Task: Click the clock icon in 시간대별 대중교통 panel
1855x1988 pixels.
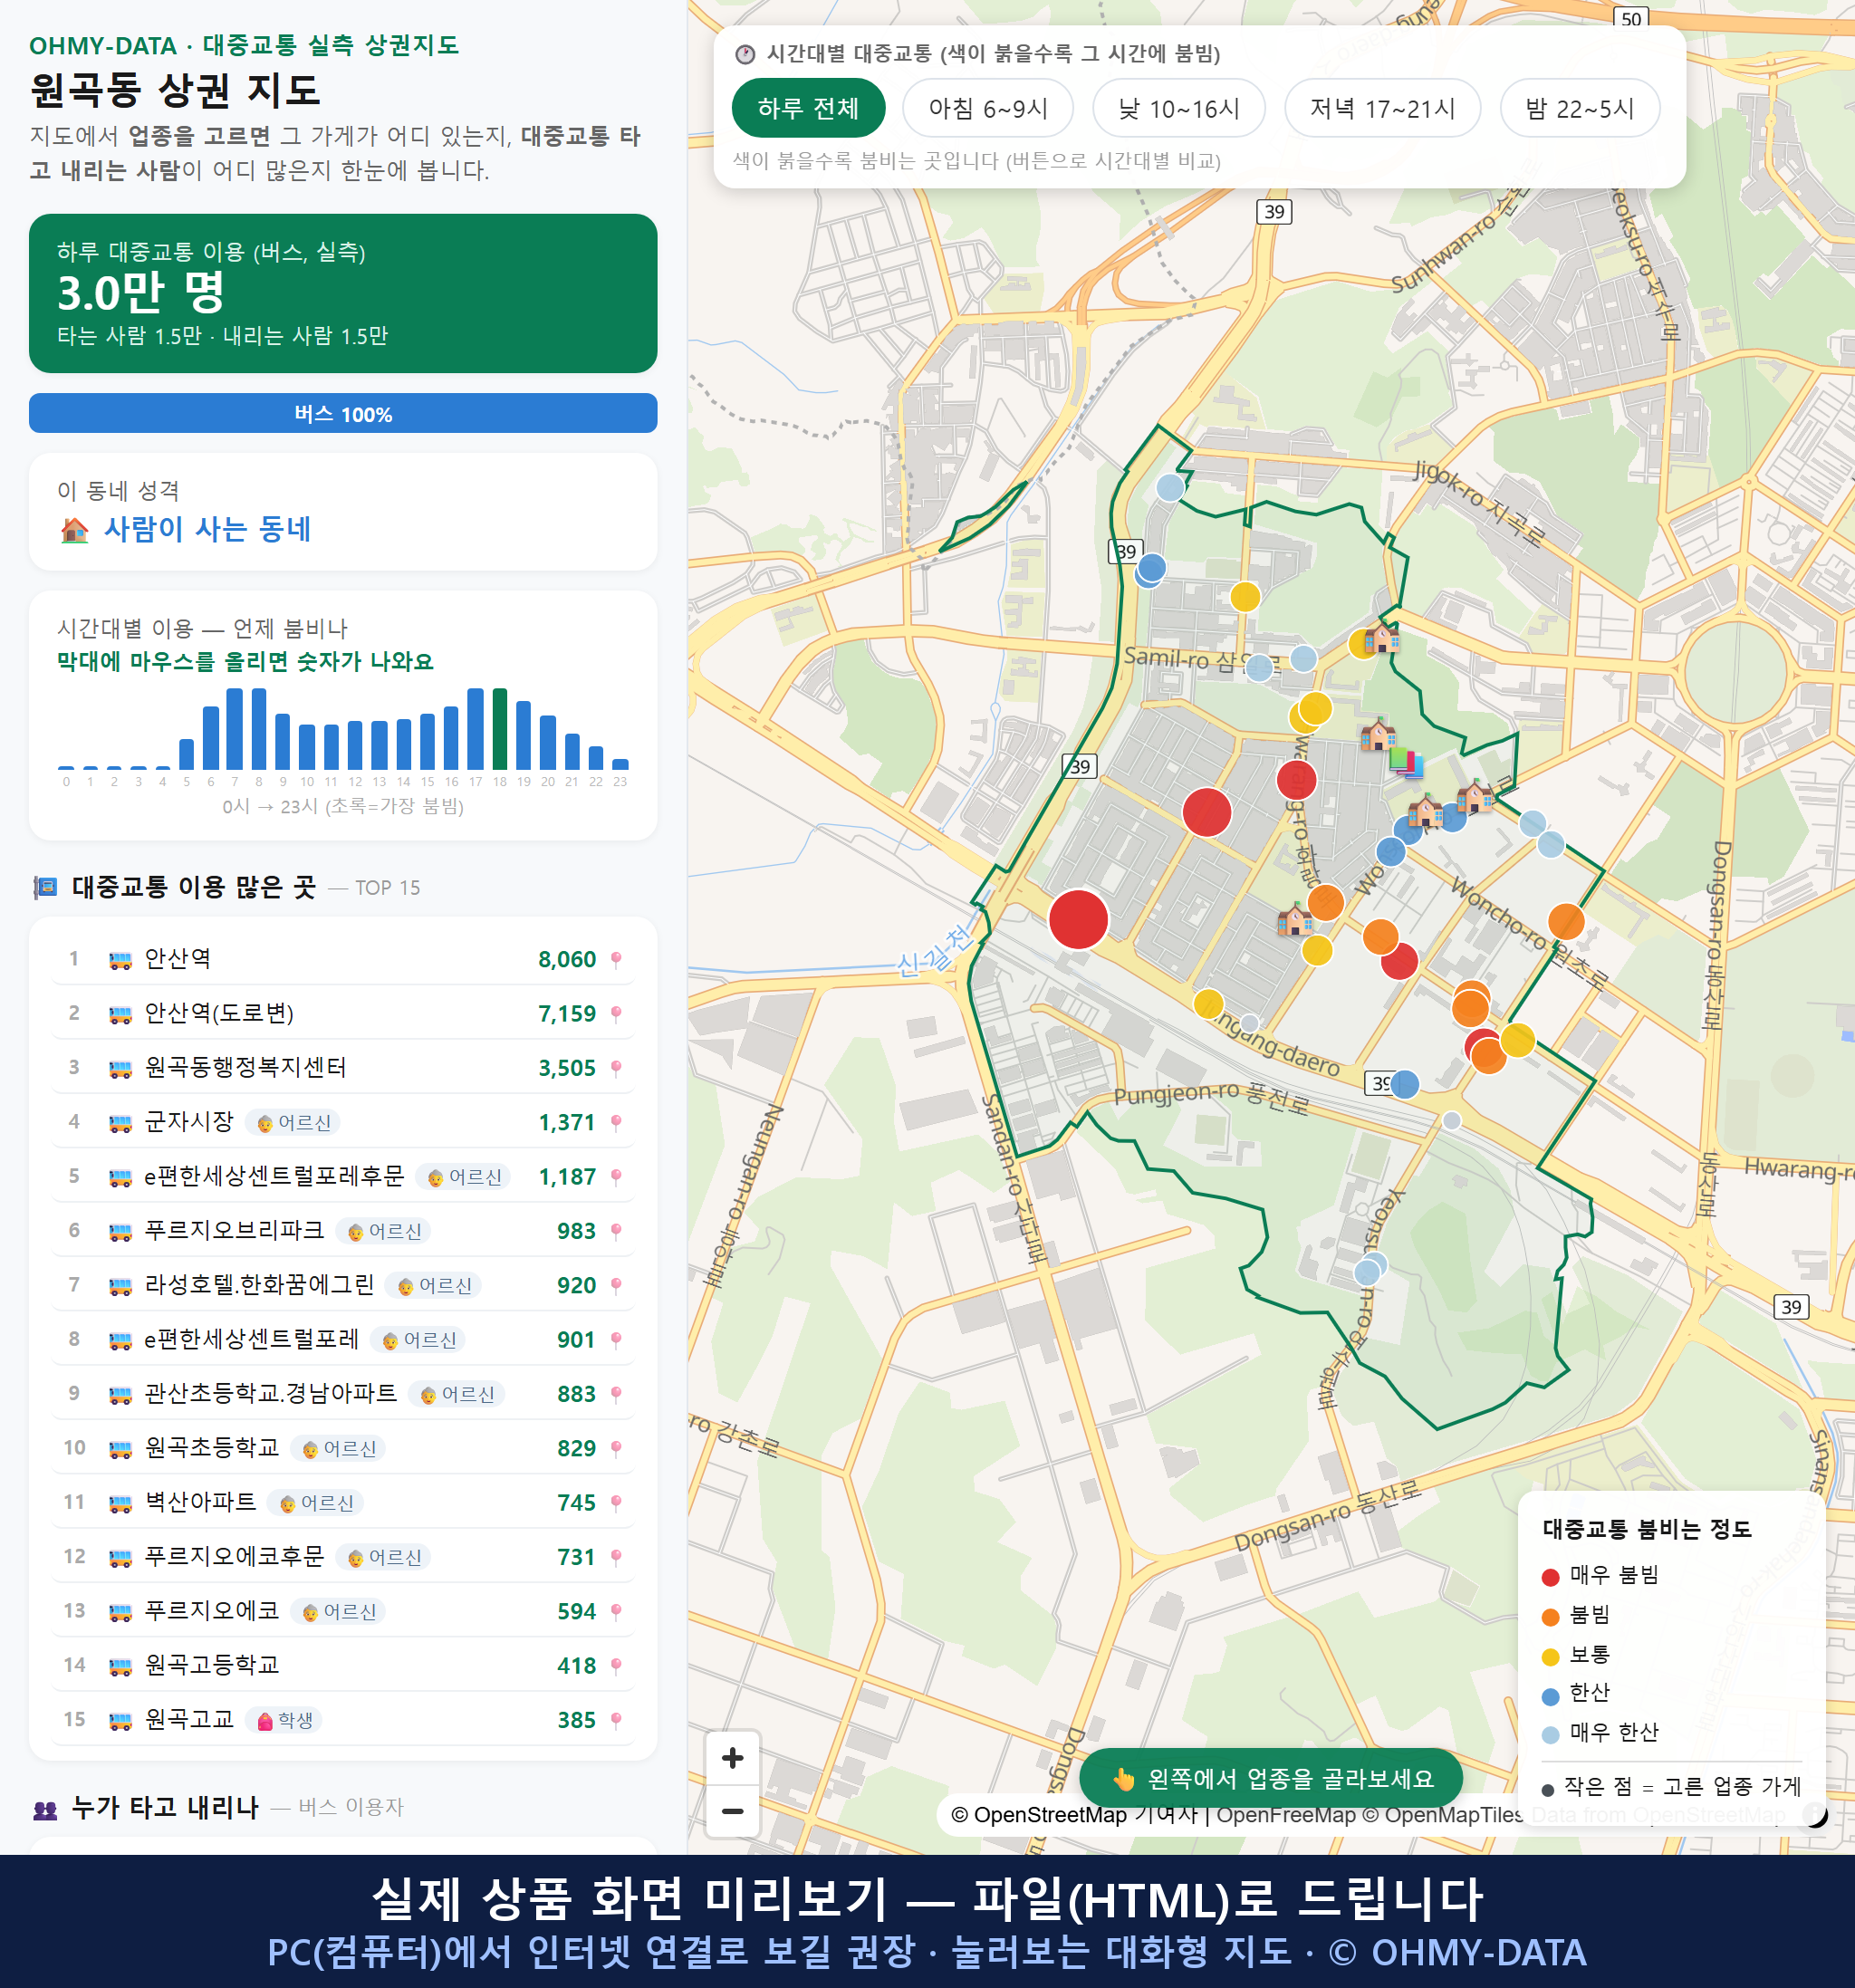Action: click(745, 54)
